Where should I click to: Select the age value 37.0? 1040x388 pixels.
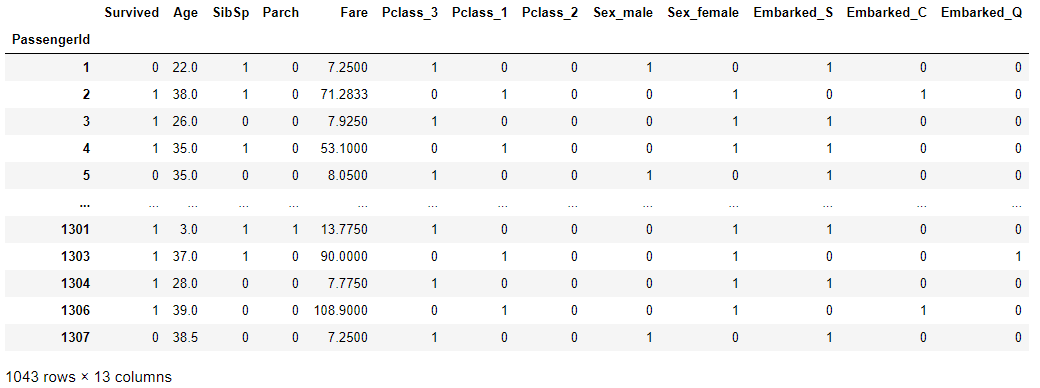(186, 257)
